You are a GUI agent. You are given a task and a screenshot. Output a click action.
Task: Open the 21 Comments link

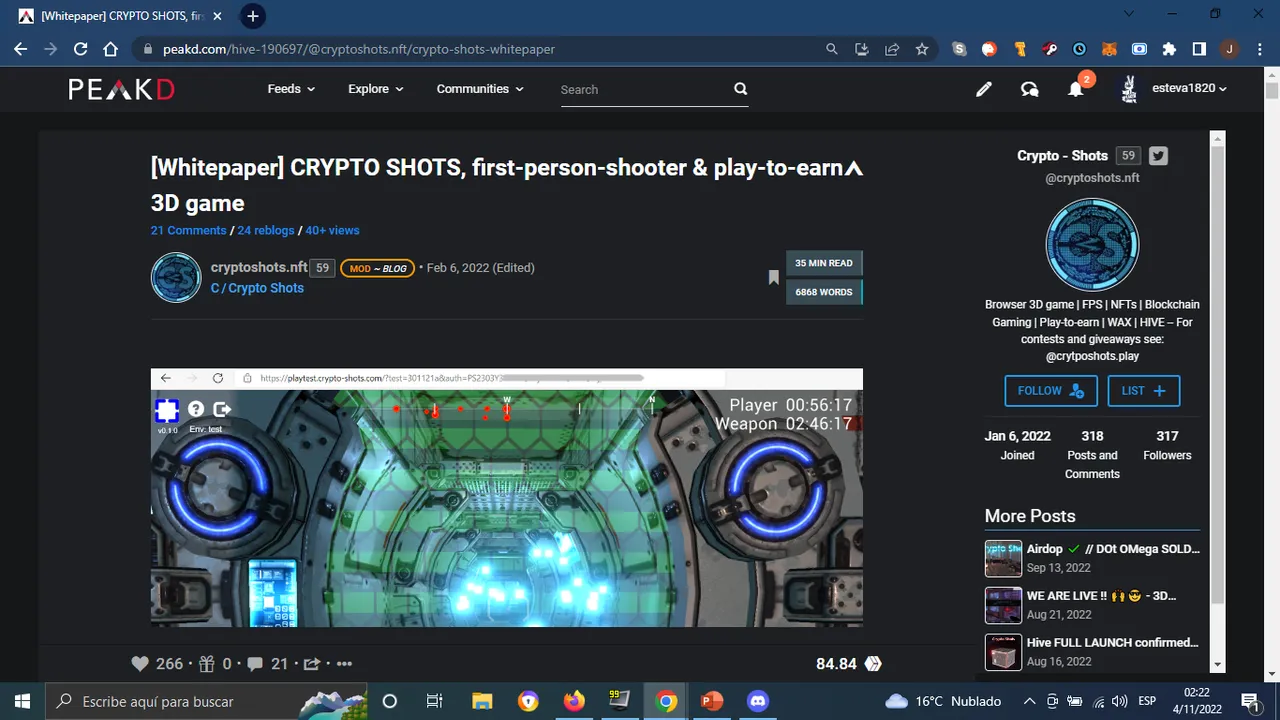(188, 230)
